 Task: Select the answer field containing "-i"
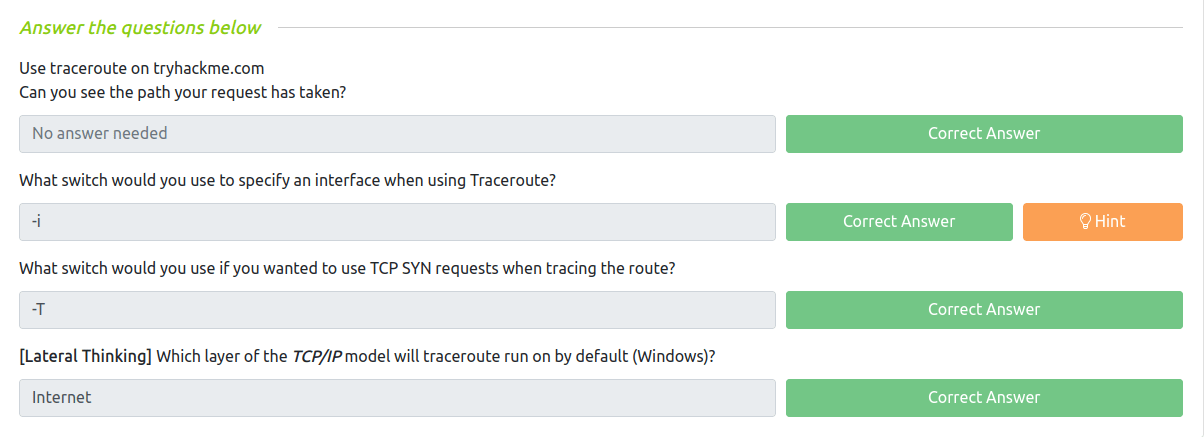pyautogui.click(x=397, y=222)
